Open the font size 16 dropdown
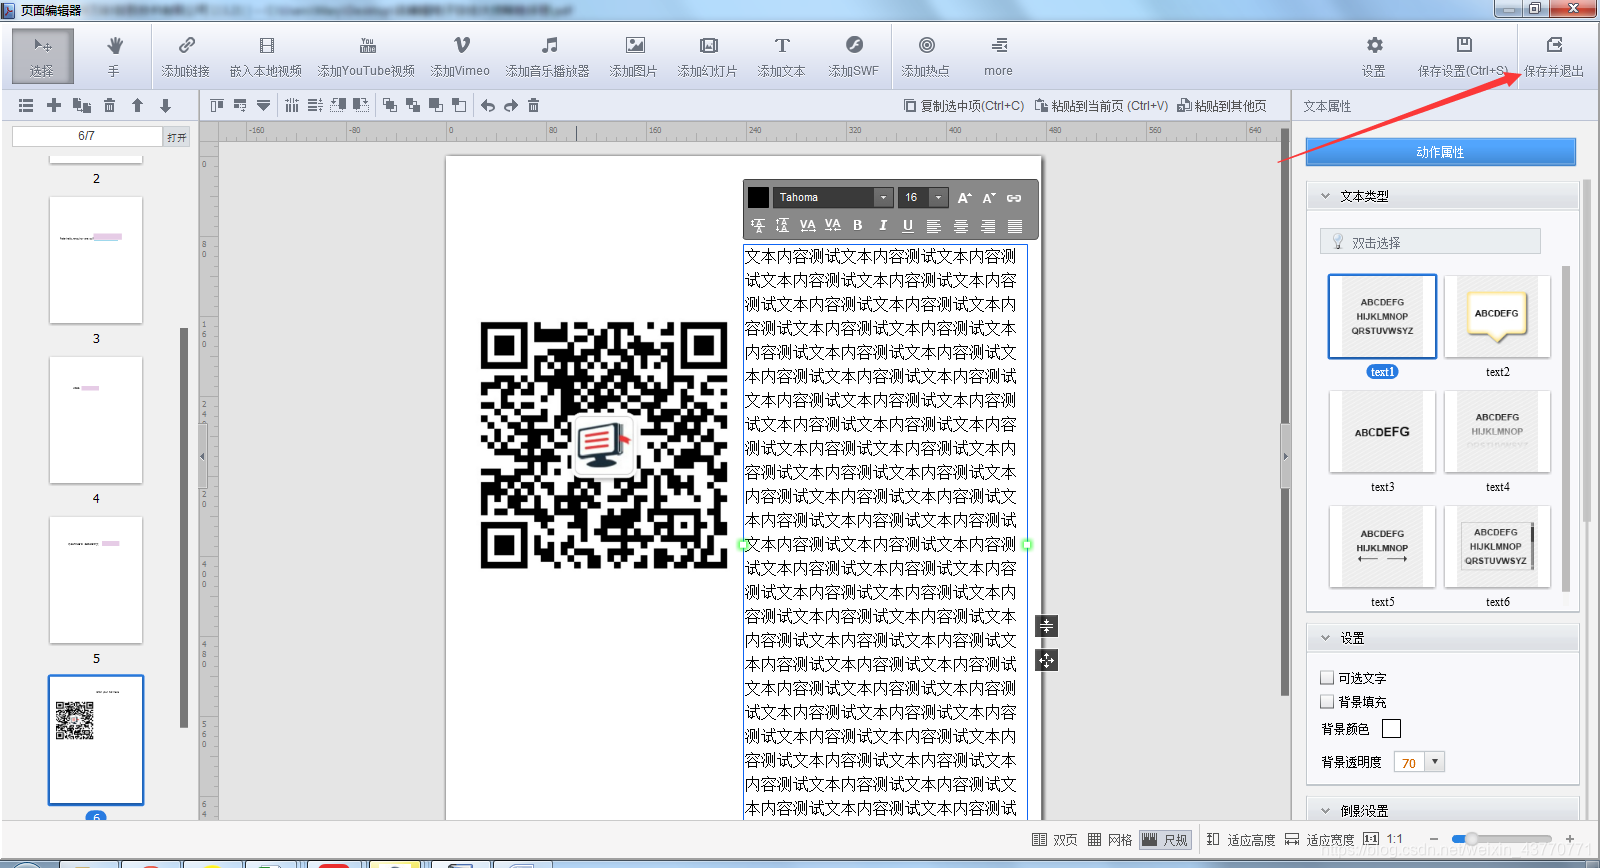 coord(938,198)
